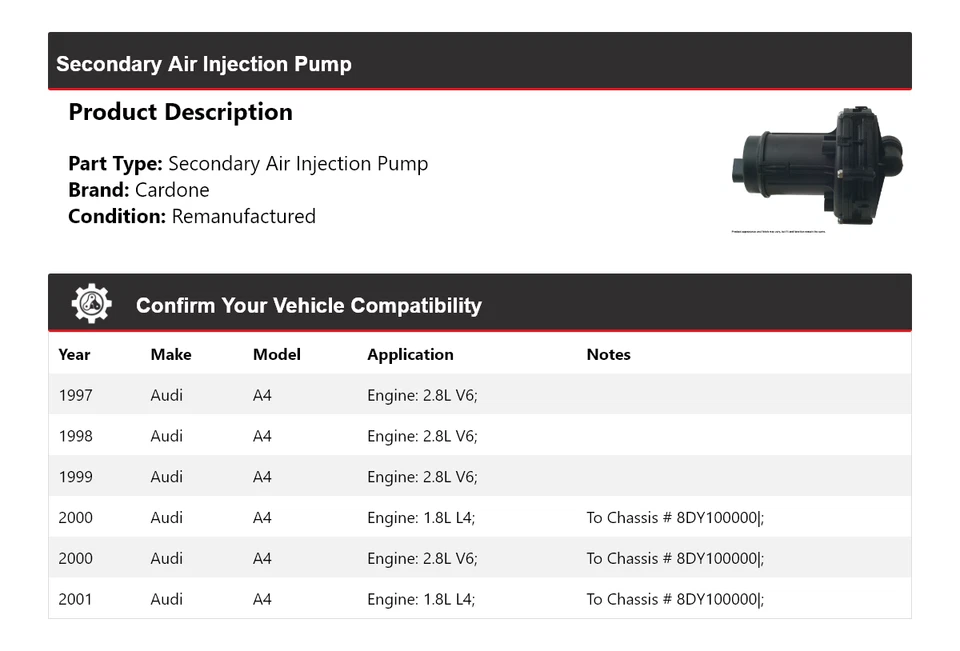Click the Application column header
Viewport: 960px width, 651px height.
coord(410,354)
